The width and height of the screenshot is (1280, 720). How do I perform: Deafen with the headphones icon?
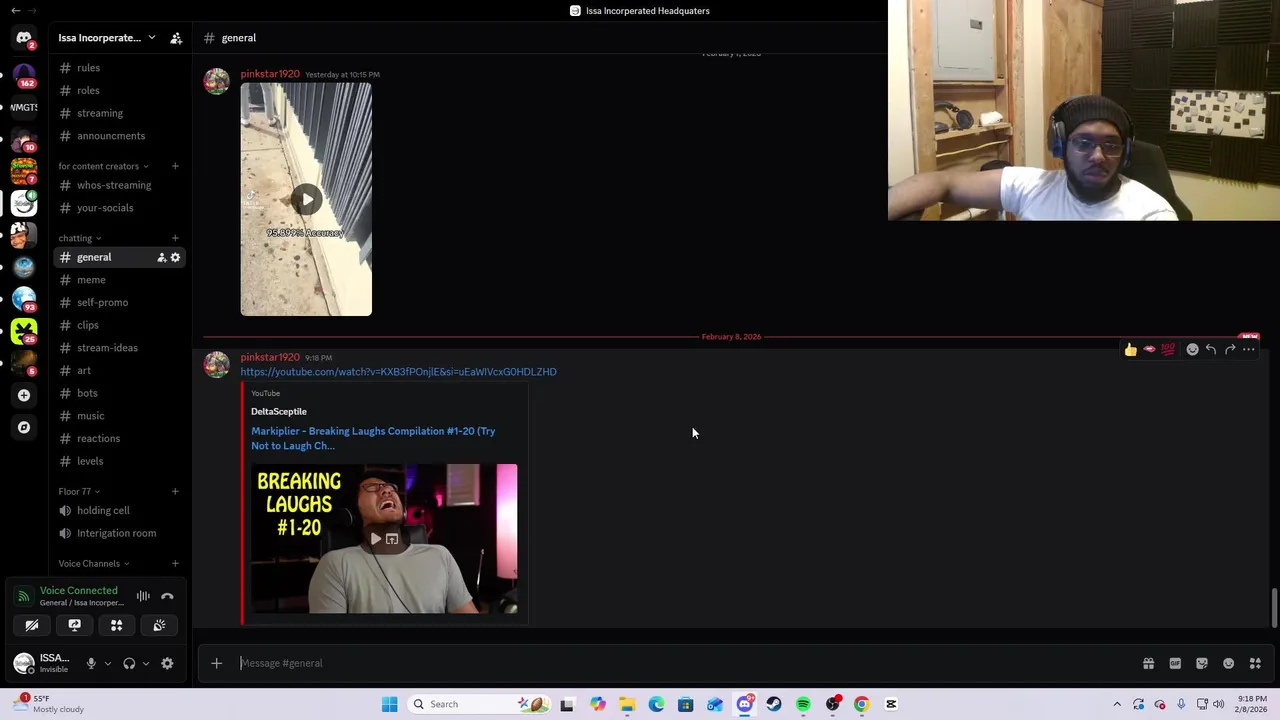(x=129, y=663)
